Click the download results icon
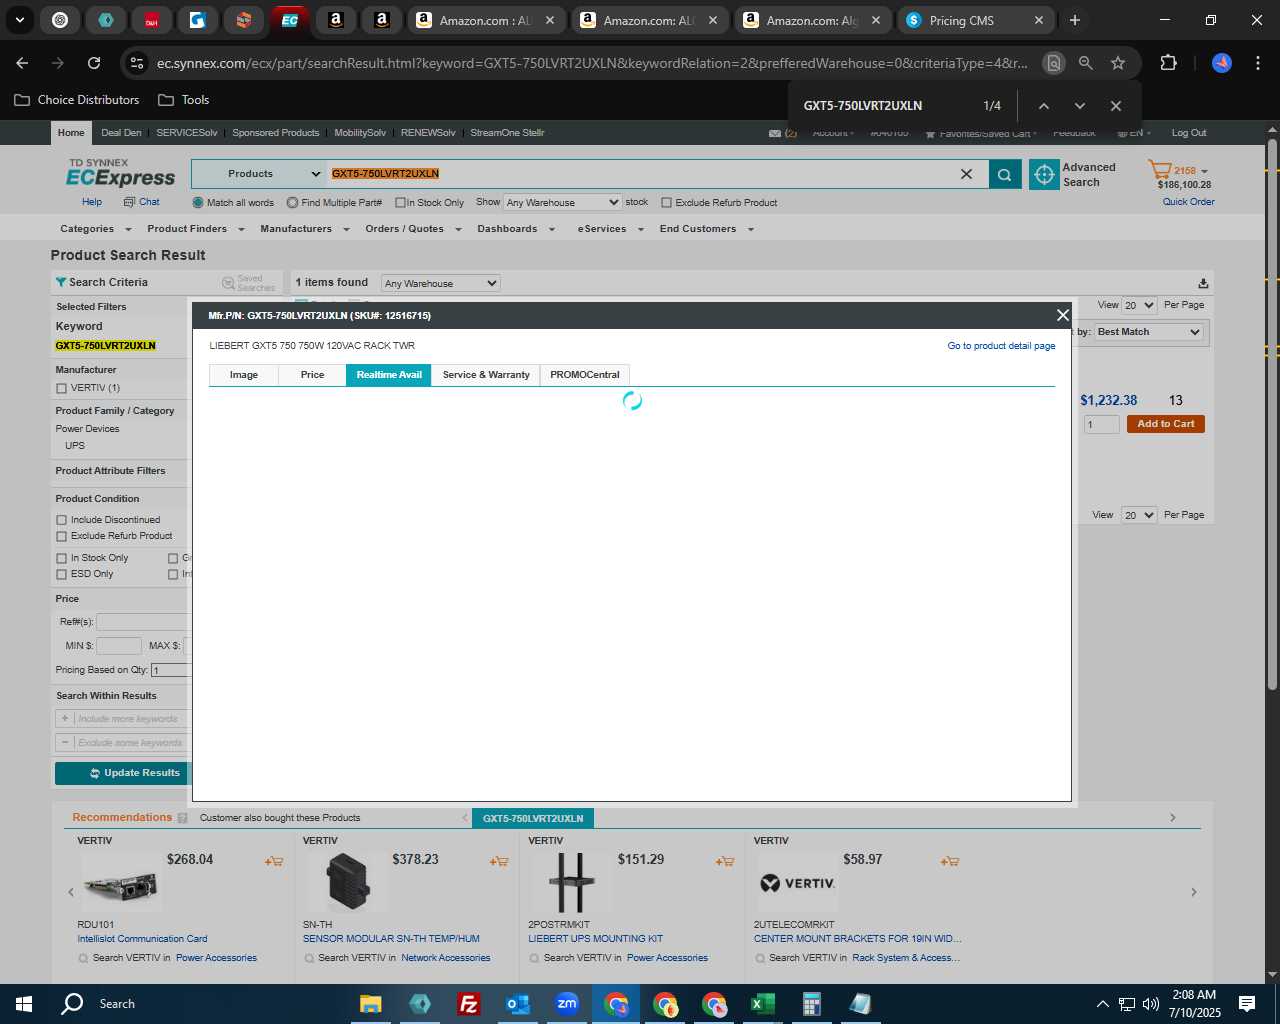This screenshot has height=1024, width=1280. (x=1203, y=283)
